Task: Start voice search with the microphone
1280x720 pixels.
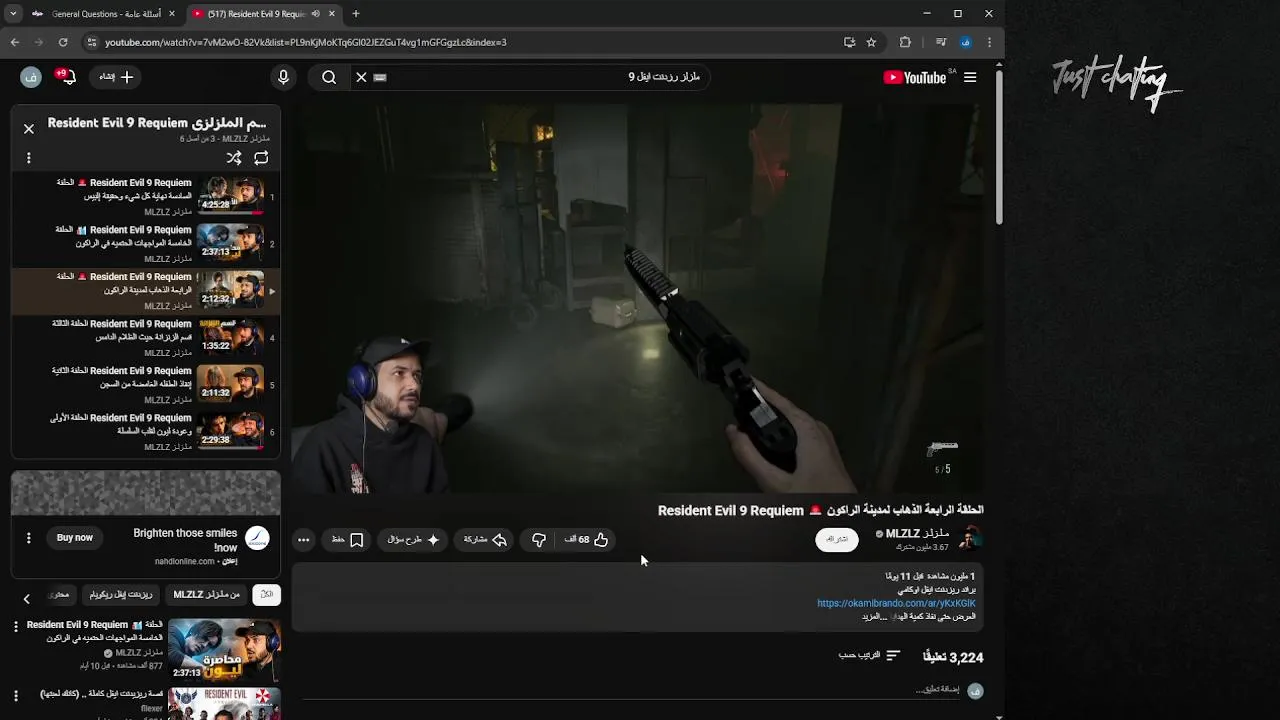Action: [283, 77]
